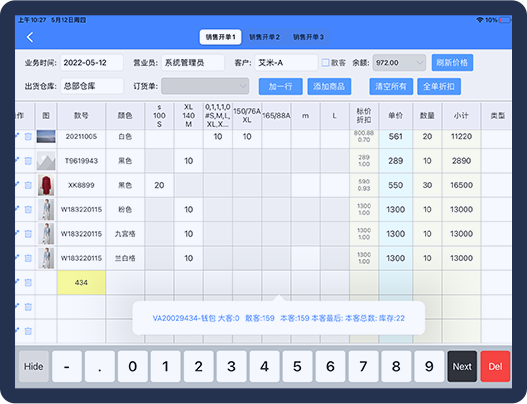Go back using the arrow icon
527x404 pixels.
pyautogui.click(x=30, y=37)
